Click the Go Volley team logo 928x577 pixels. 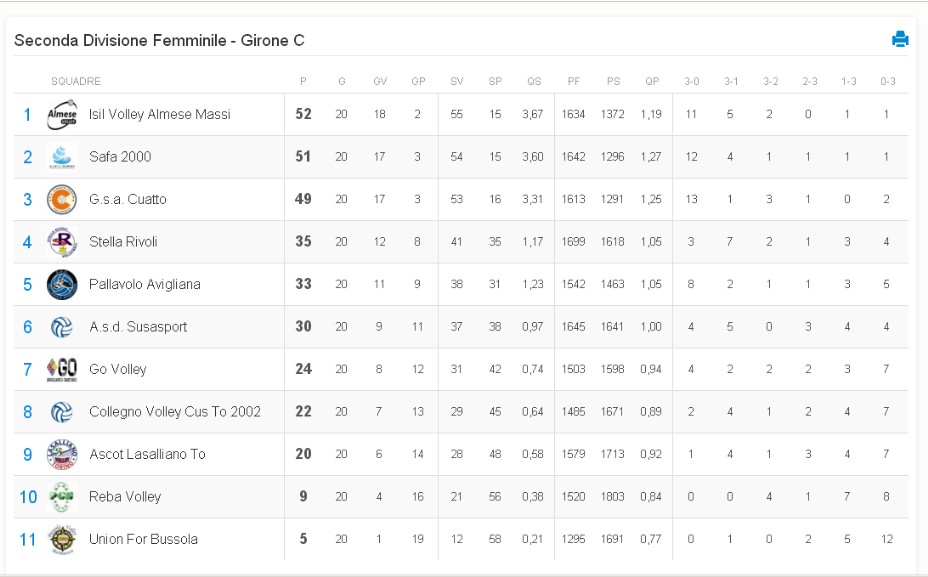pos(62,369)
